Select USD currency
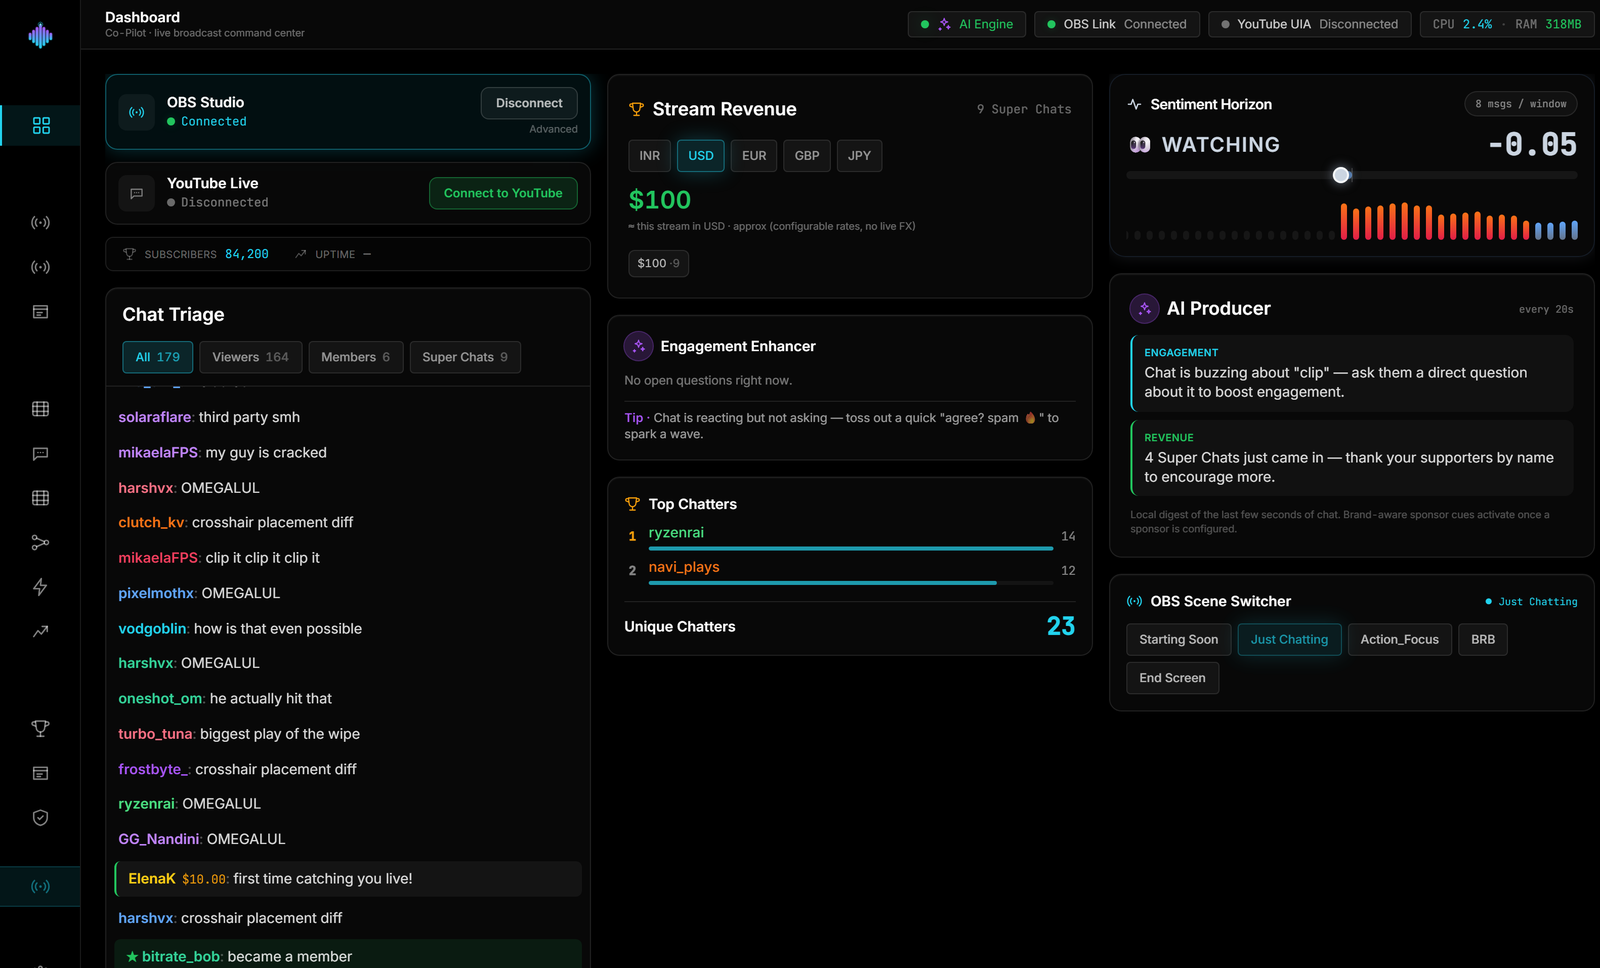The height and width of the screenshot is (968, 1600). point(701,156)
